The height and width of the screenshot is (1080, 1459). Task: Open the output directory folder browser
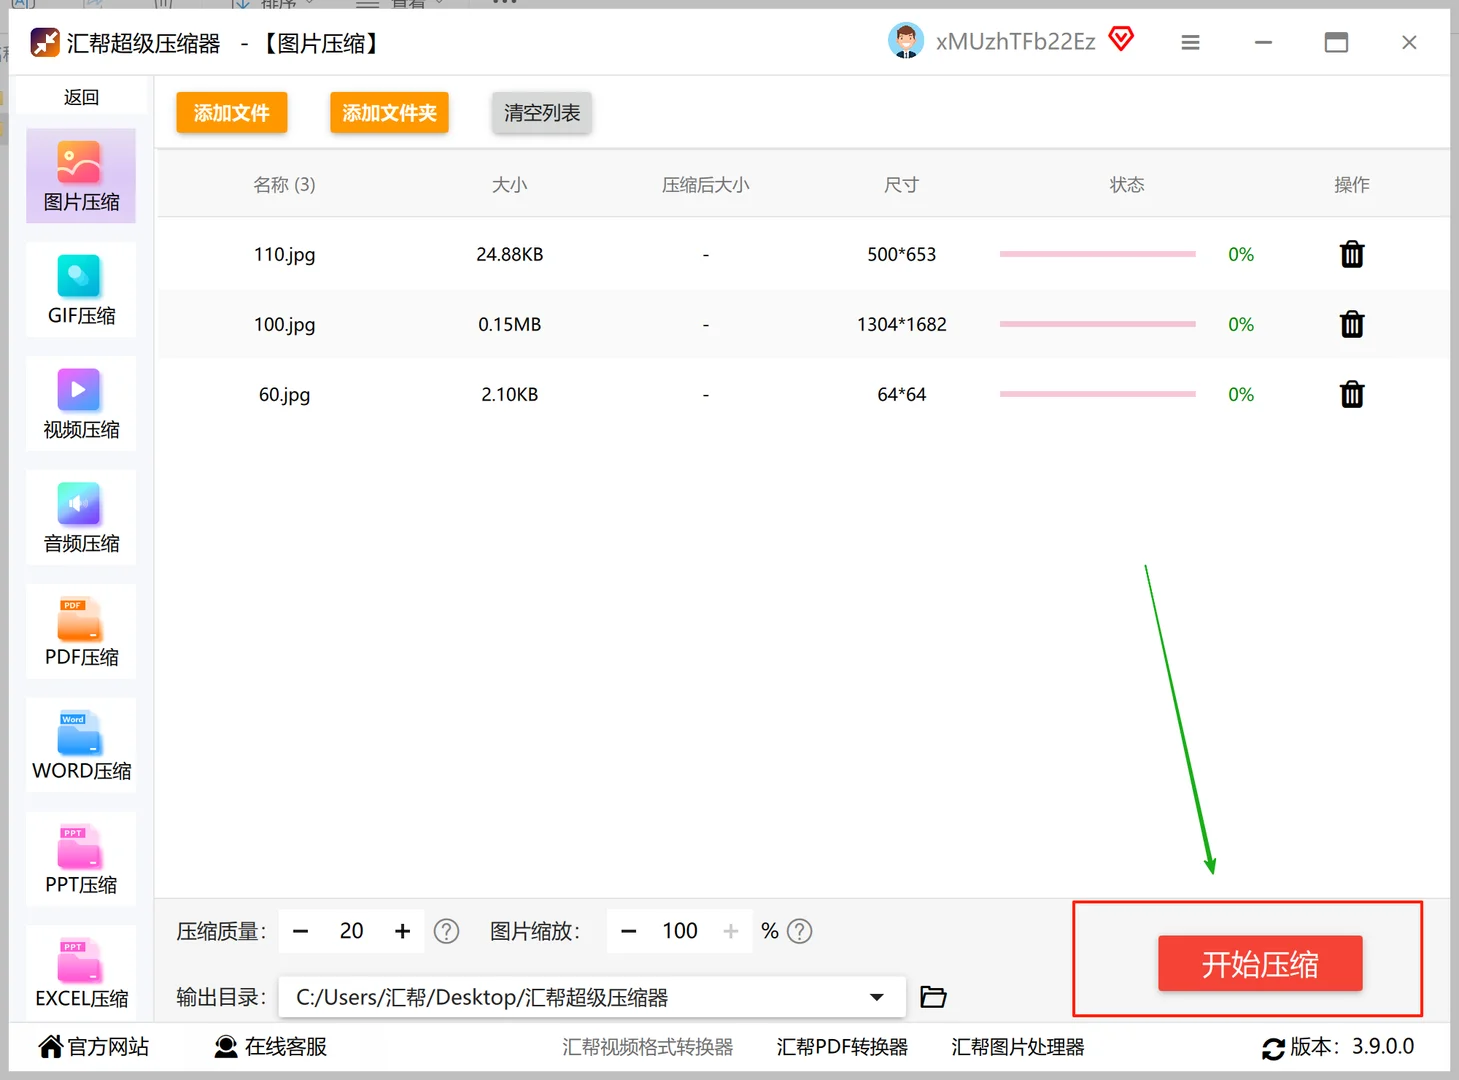932,996
